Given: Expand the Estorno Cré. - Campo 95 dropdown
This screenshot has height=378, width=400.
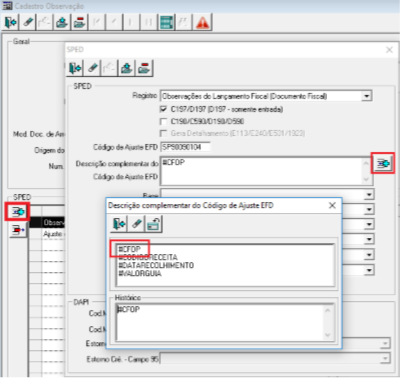Looking at the screenshot, I should 385,359.
